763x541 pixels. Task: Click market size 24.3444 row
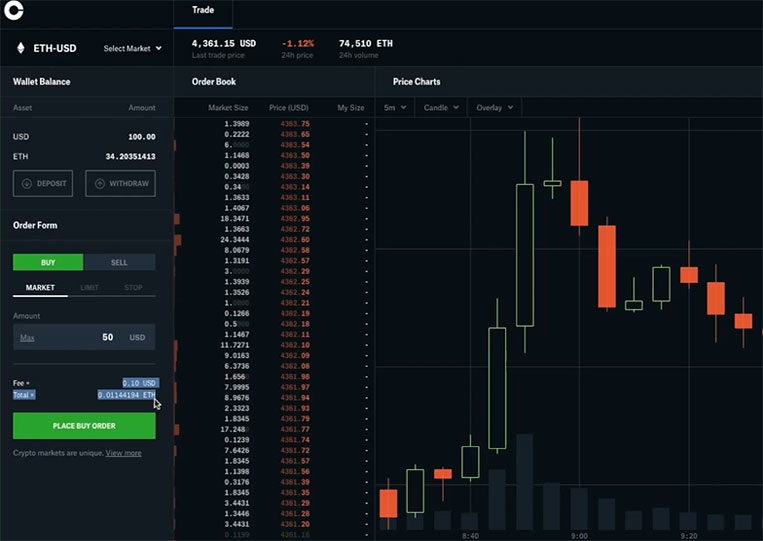tap(235, 239)
